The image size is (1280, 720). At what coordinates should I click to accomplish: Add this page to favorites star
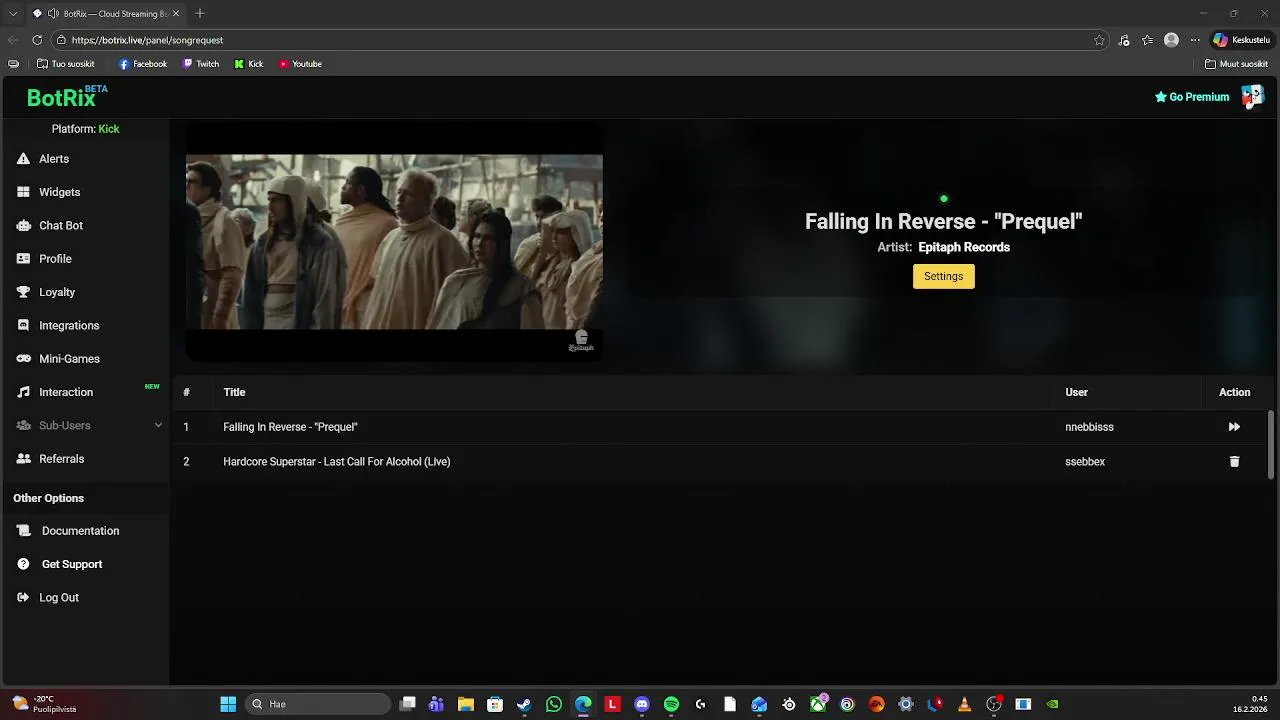[x=1099, y=40]
